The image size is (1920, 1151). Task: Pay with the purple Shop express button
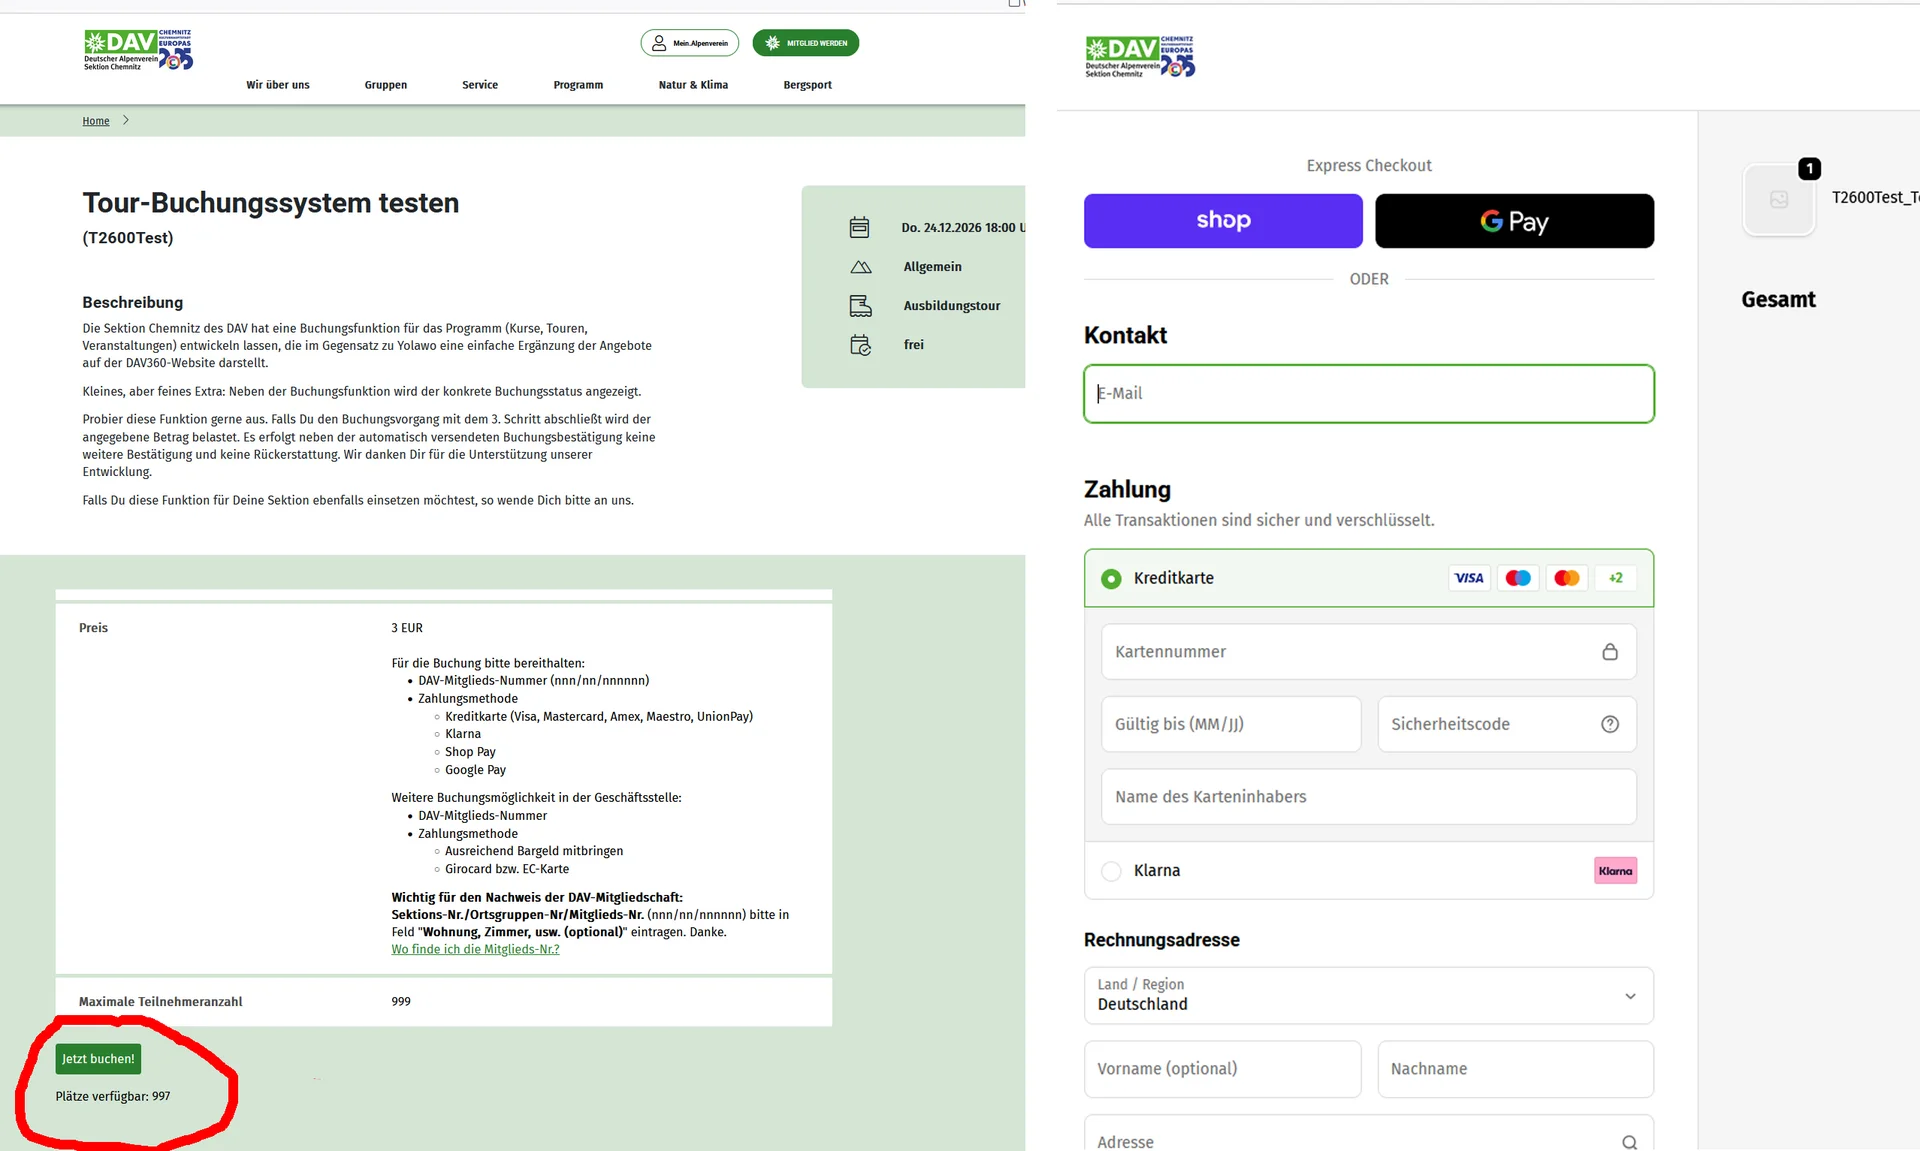[x=1222, y=221]
